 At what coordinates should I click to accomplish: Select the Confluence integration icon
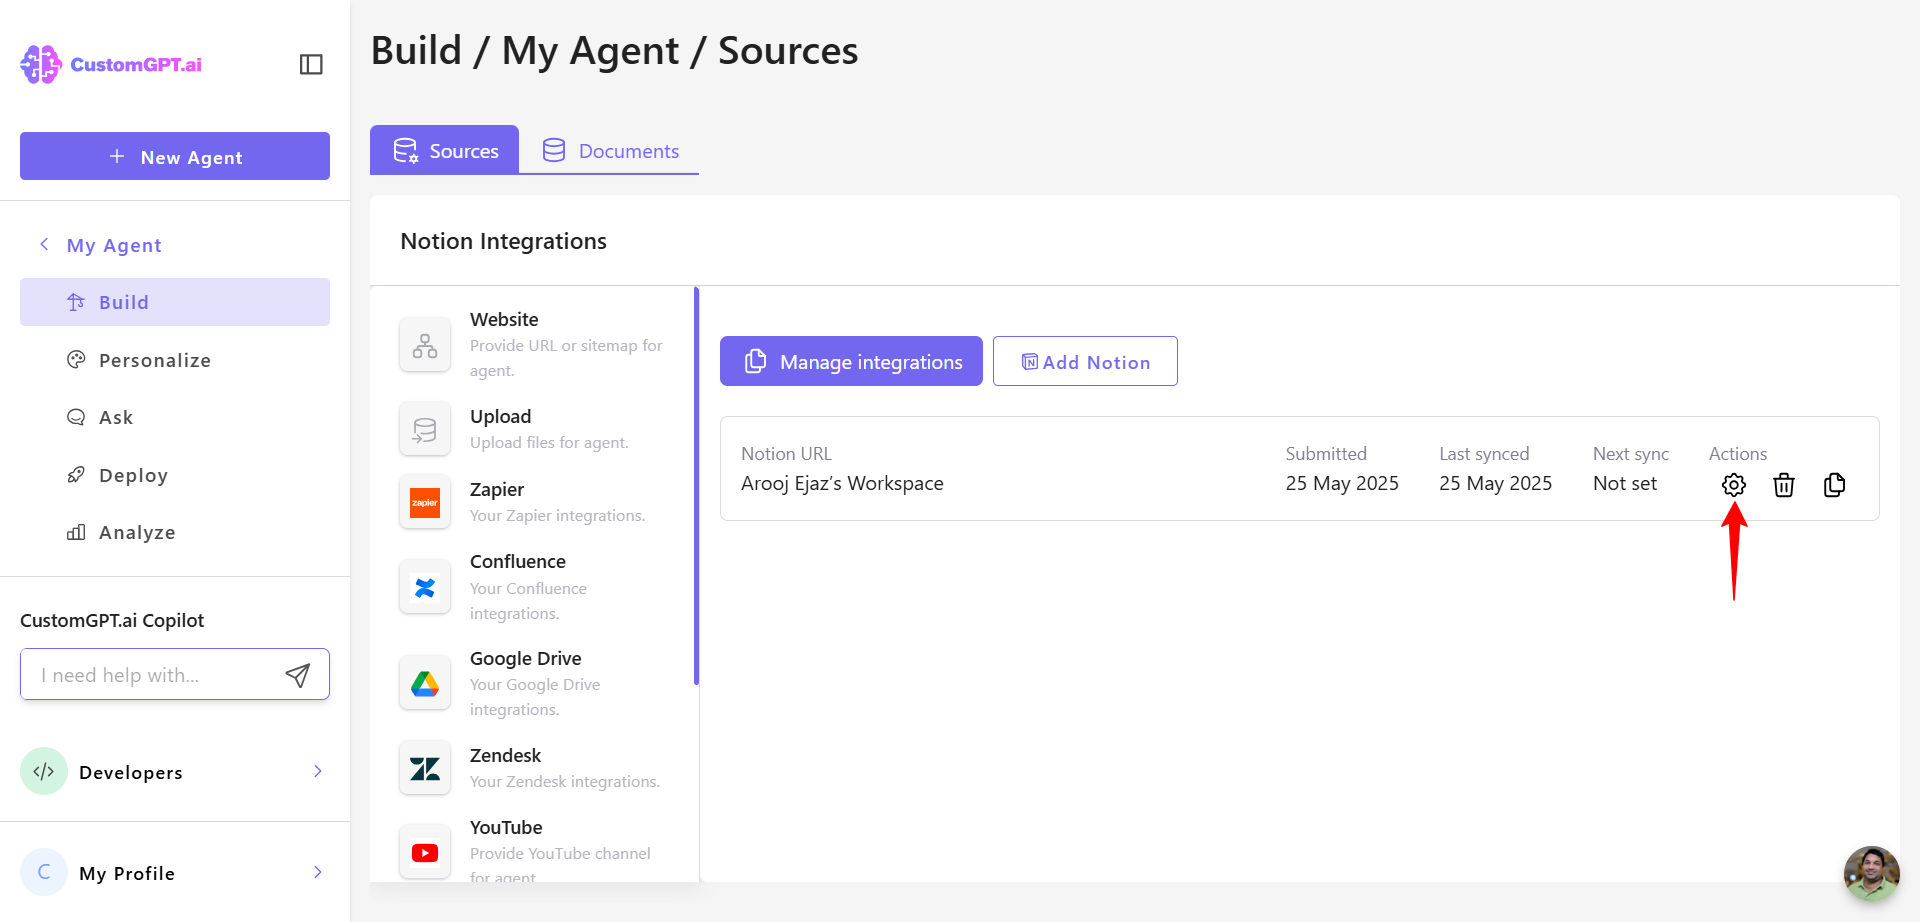pyautogui.click(x=425, y=587)
